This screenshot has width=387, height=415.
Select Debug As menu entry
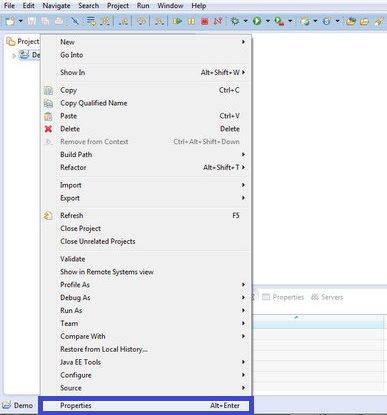coord(146,298)
